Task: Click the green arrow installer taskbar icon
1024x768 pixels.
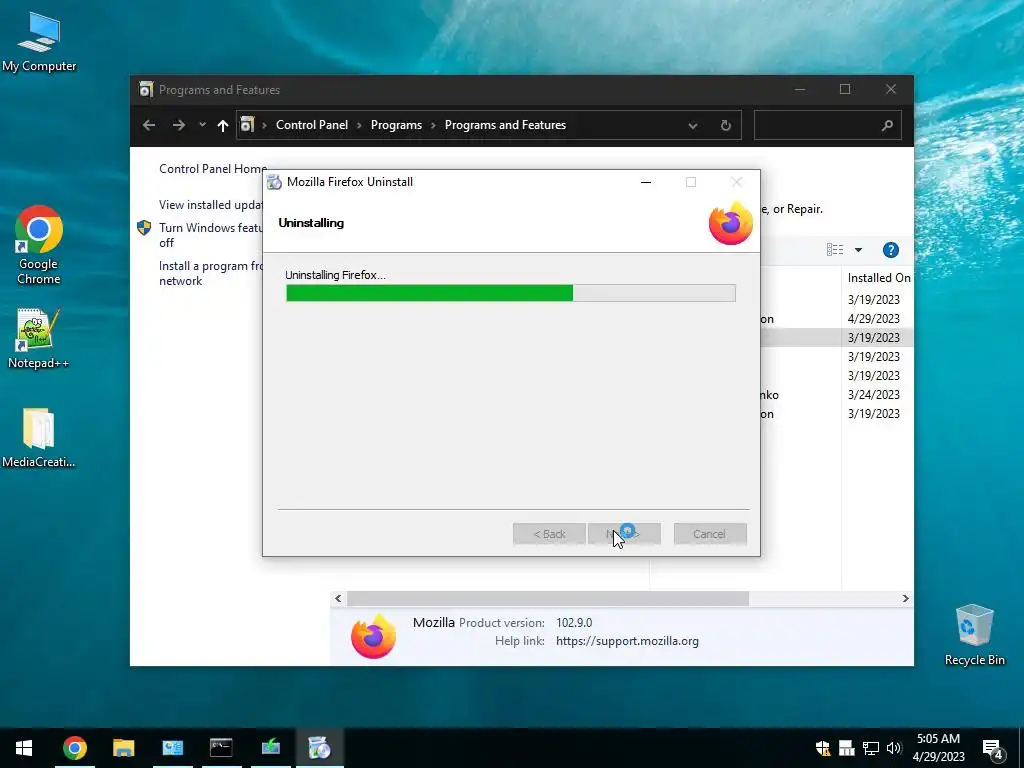Action: (x=270, y=748)
